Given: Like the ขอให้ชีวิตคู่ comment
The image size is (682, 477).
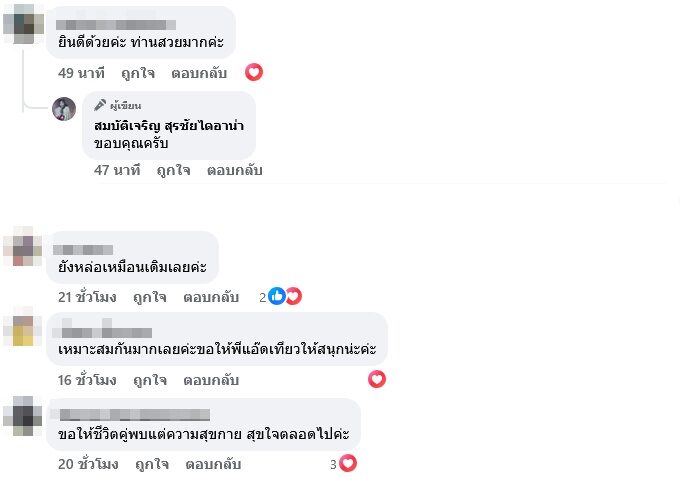Looking at the screenshot, I should tap(151, 464).
